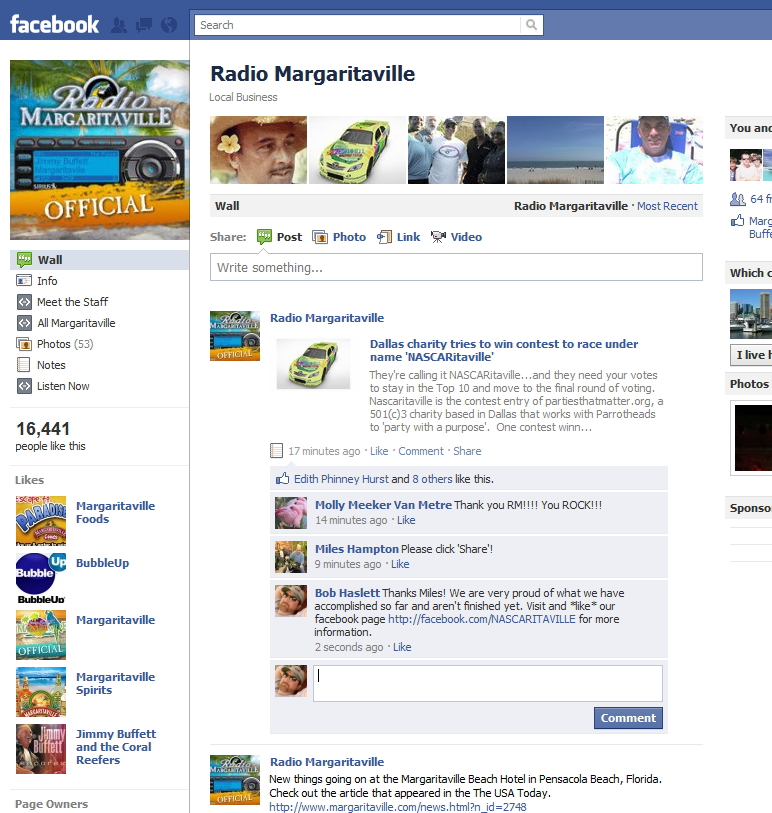Open the notifications globe icon
Viewport: 772px width, 813px height.
pyautogui.click(x=168, y=25)
